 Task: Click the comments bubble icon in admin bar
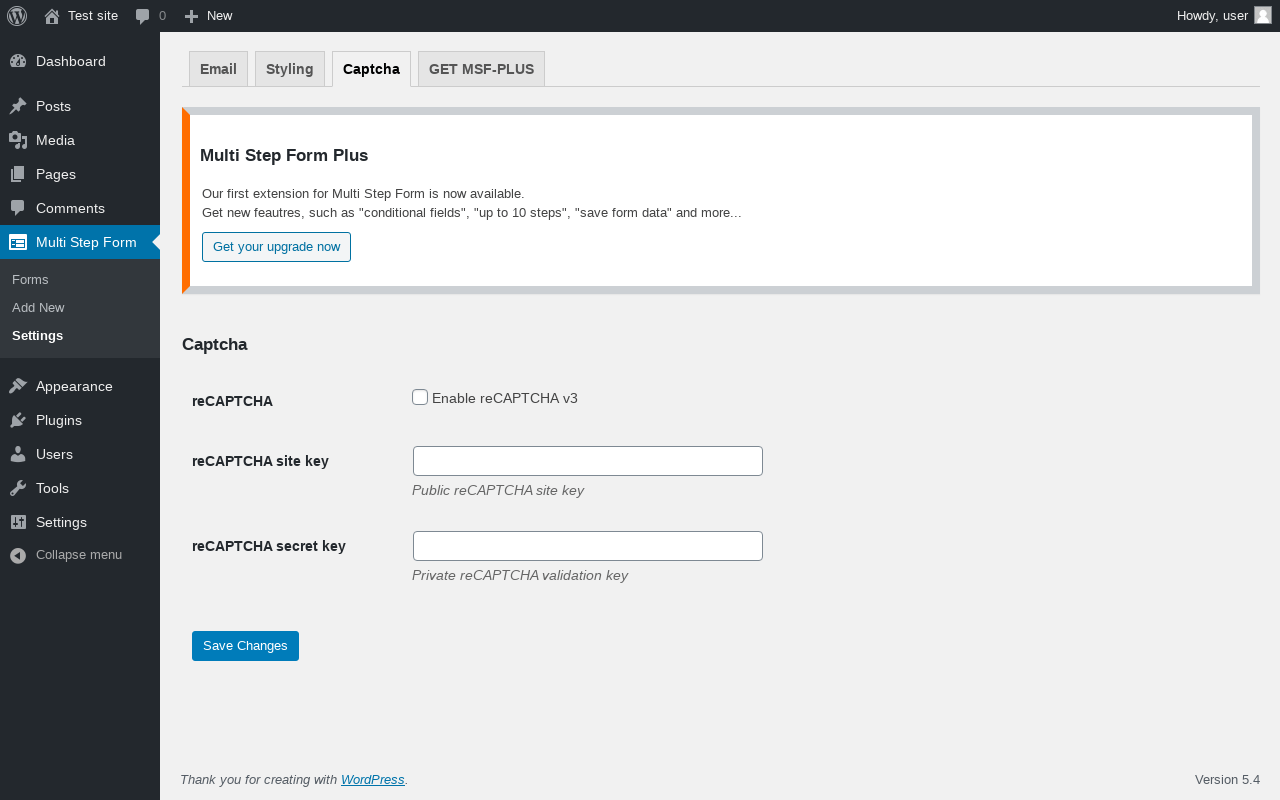click(143, 16)
